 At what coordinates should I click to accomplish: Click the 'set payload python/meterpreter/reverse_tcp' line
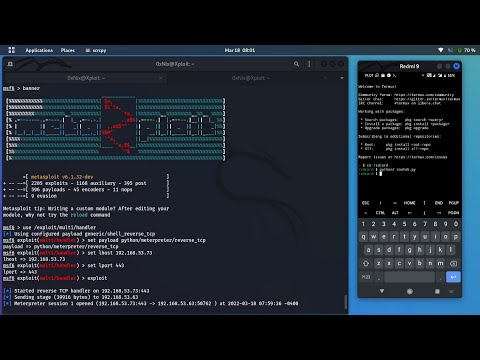[x=104, y=240]
